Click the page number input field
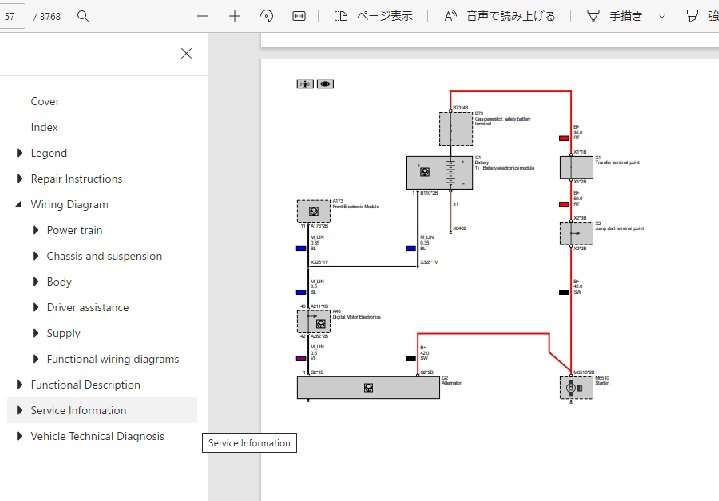Viewport: 719px width, 501px height. tap(11, 17)
